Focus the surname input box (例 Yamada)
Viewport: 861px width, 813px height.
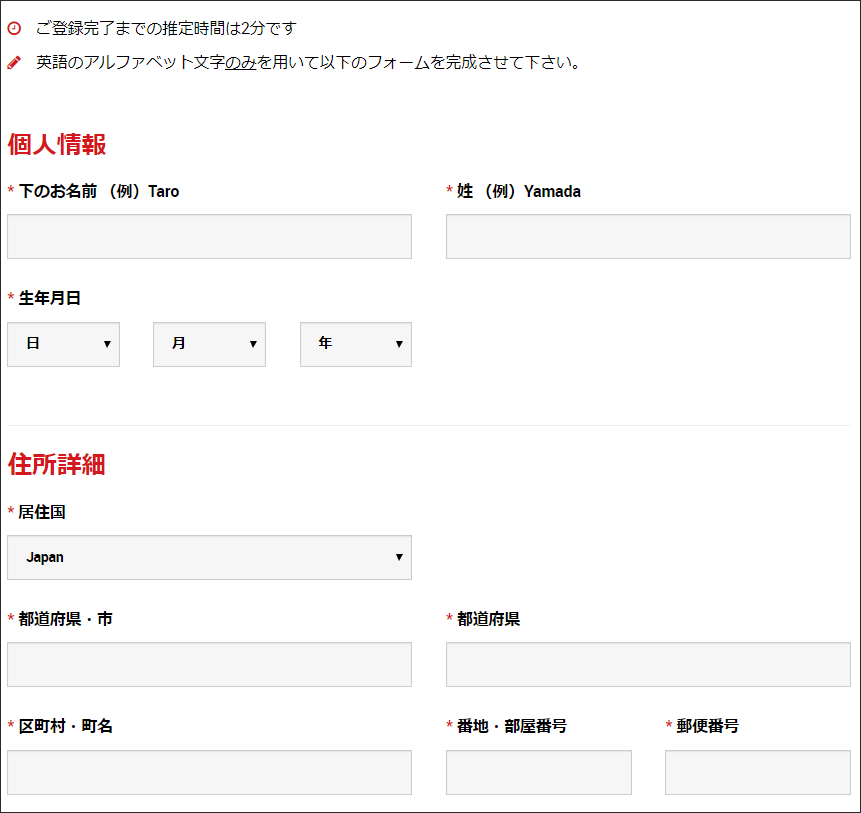(x=648, y=236)
